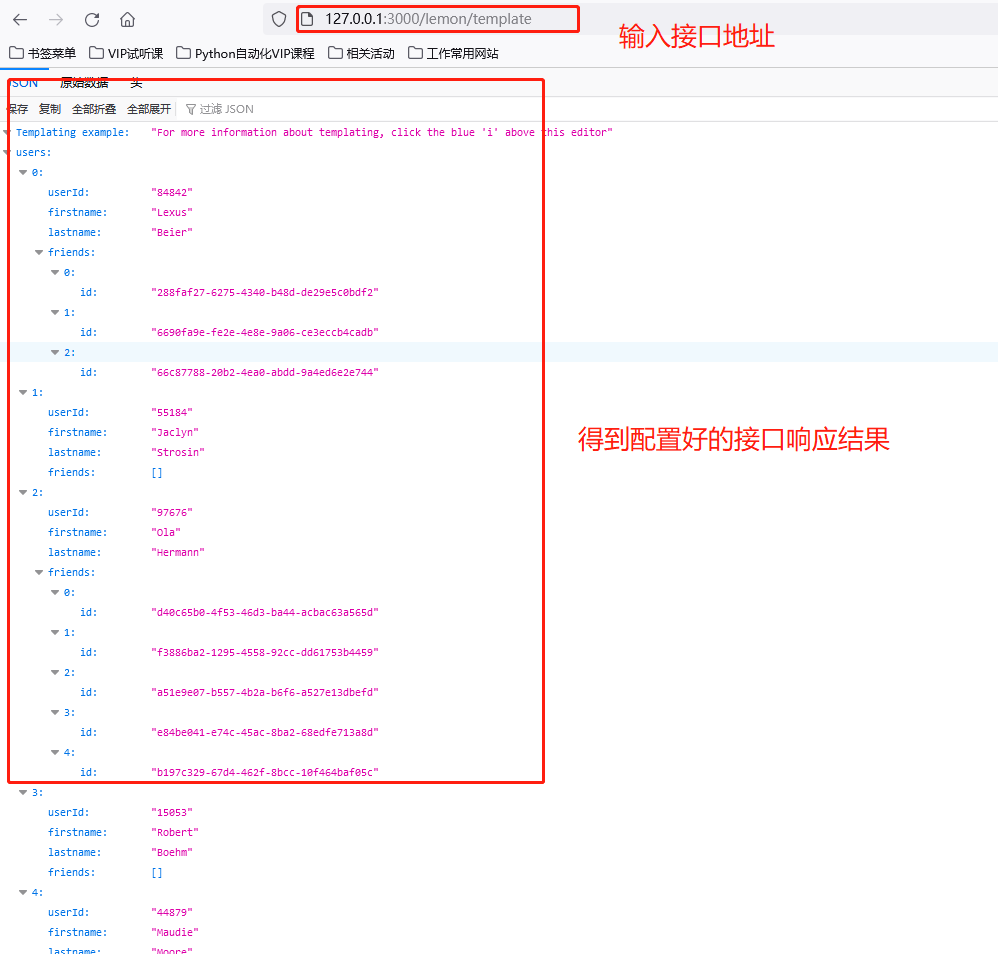Image resolution: width=998 pixels, height=954 pixels.
Task: Select empty friends array of user Jaclyn
Action: click(x=157, y=473)
